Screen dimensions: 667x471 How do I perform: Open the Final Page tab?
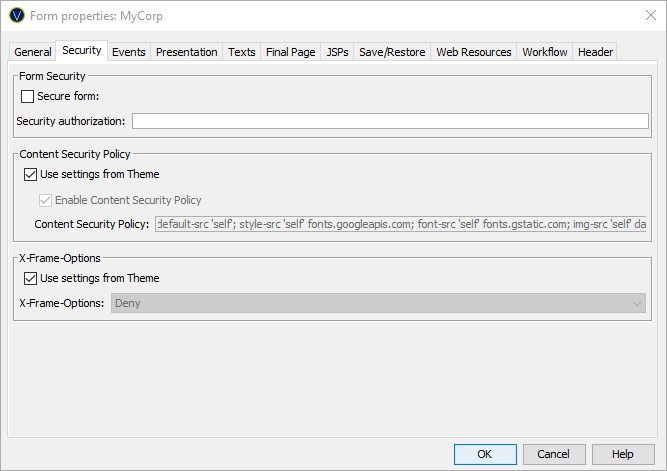pos(290,52)
